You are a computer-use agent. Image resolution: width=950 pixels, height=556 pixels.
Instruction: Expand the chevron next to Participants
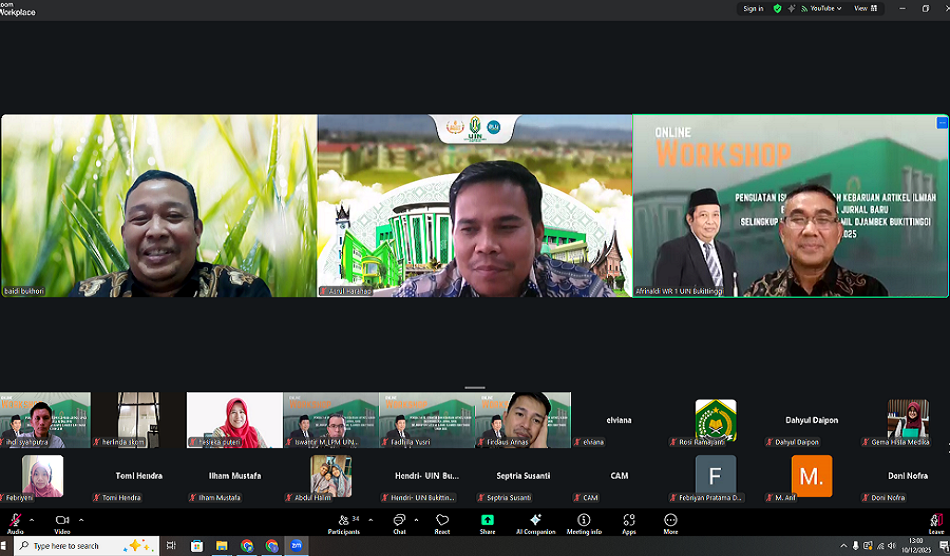pos(370,520)
